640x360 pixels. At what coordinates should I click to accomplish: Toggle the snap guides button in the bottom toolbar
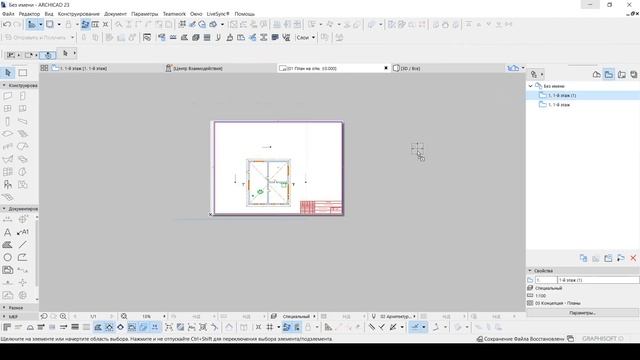pyautogui.click(x=415, y=327)
